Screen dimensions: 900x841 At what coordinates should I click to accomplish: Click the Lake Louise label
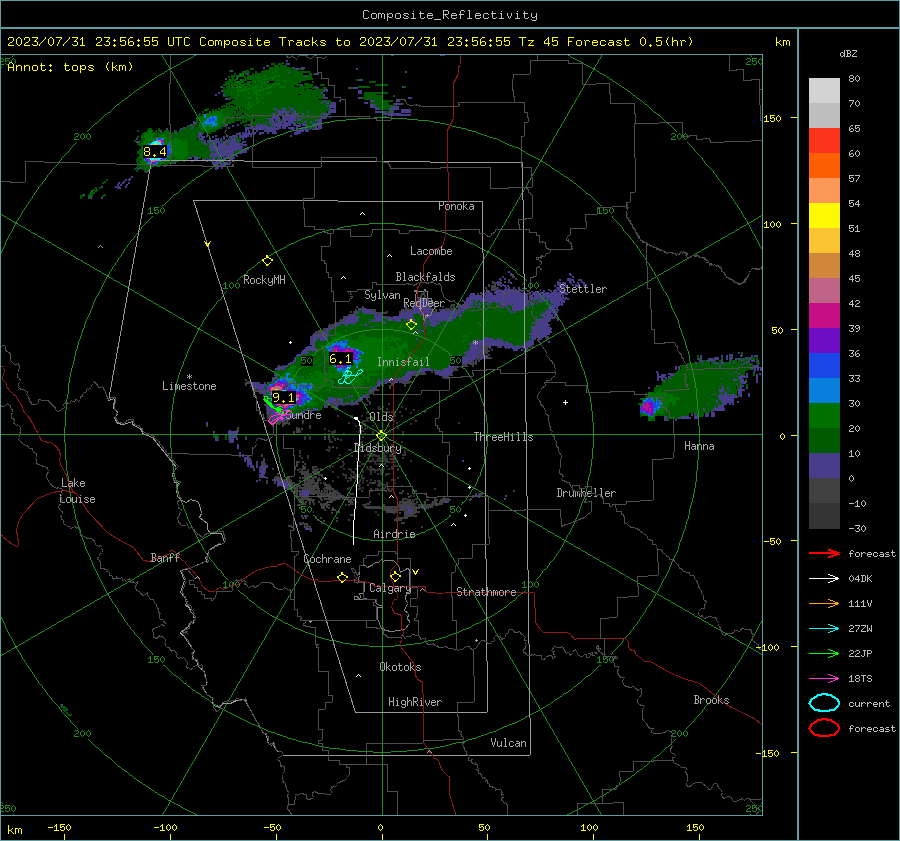click(x=77, y=491)
